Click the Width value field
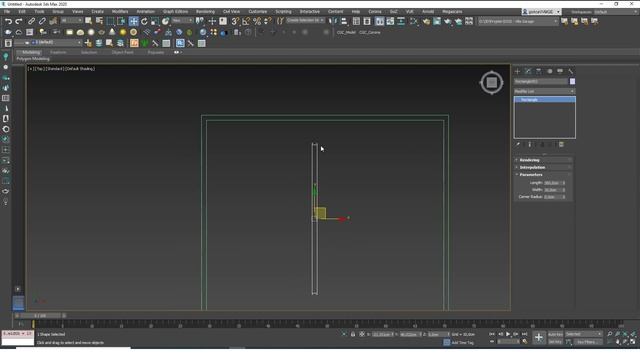Viewport: 640px width, 360px height. [553, 190]
